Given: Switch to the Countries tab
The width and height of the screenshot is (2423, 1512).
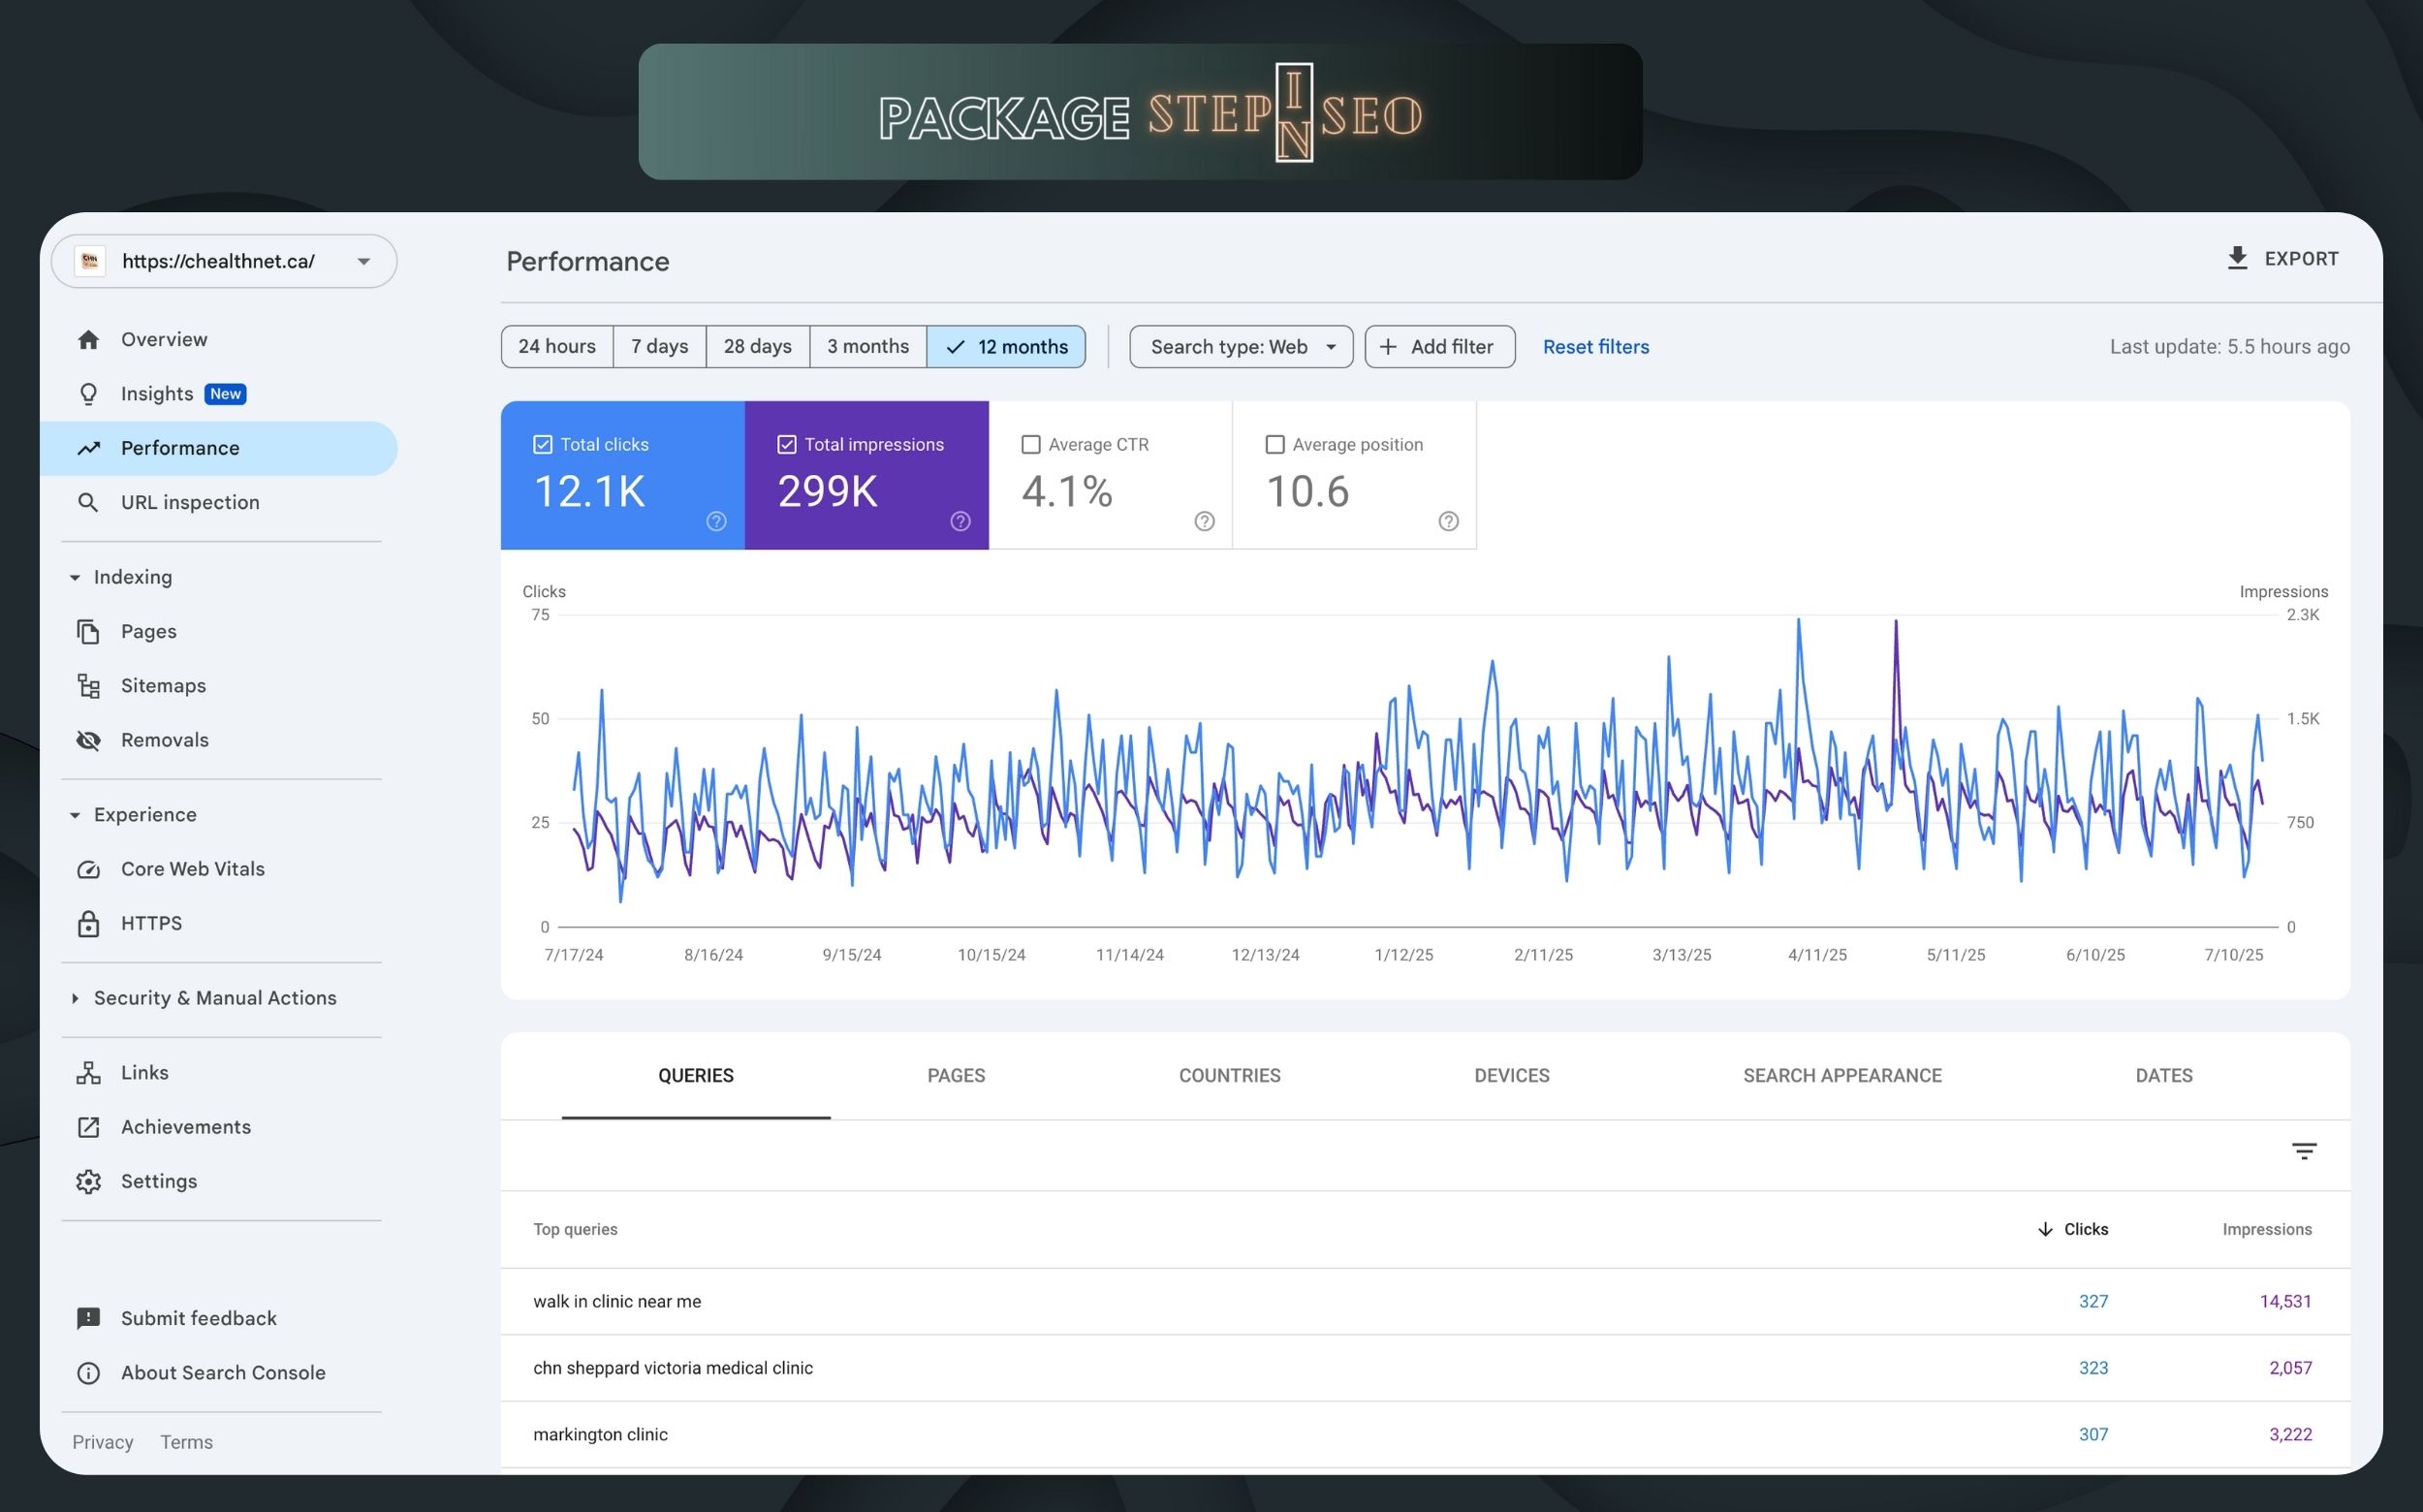Looking at the screenshot, I should [x=1230, y=1075].
